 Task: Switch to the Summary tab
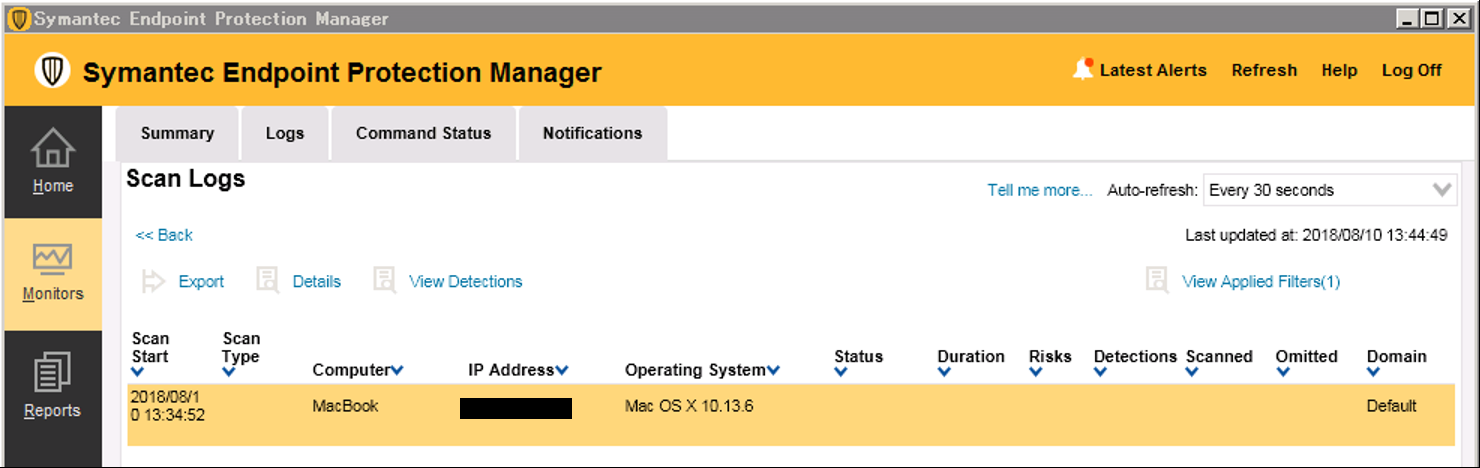(177, 133)
